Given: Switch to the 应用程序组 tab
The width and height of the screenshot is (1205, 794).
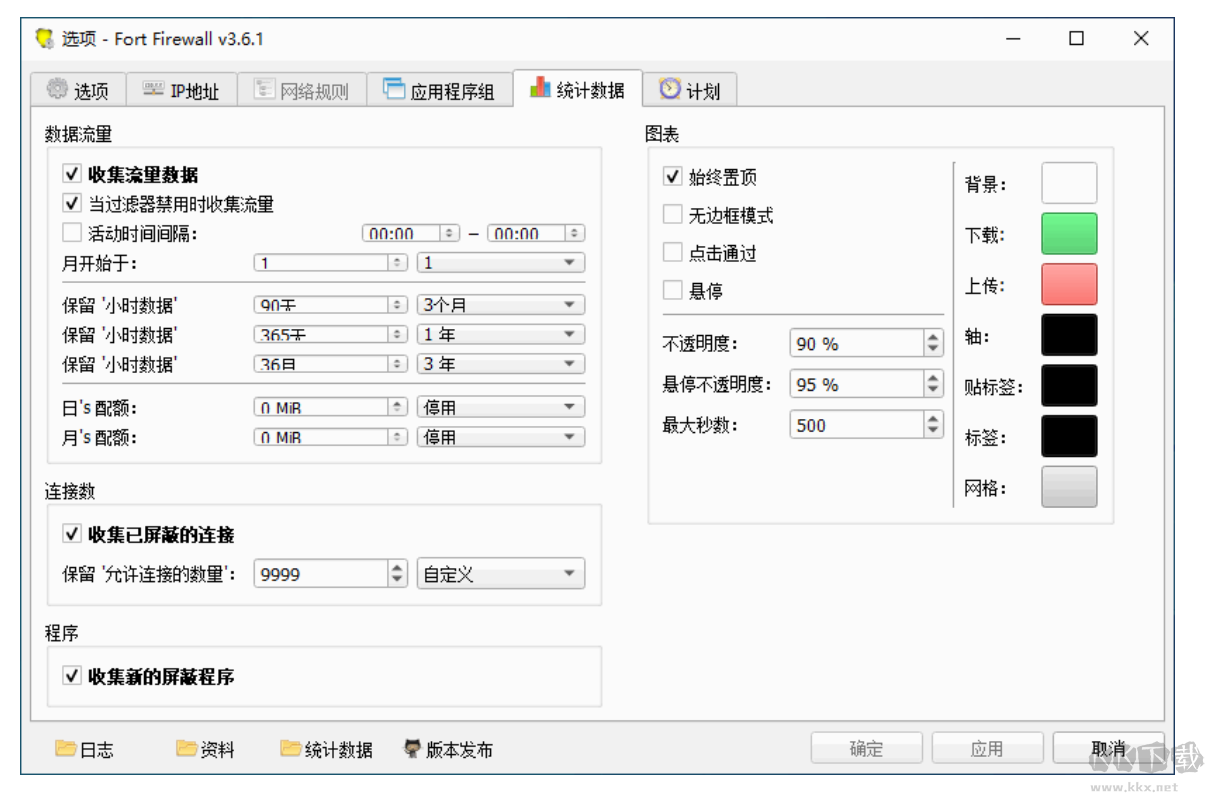Looking at the screenshot, I should point(443,88).
